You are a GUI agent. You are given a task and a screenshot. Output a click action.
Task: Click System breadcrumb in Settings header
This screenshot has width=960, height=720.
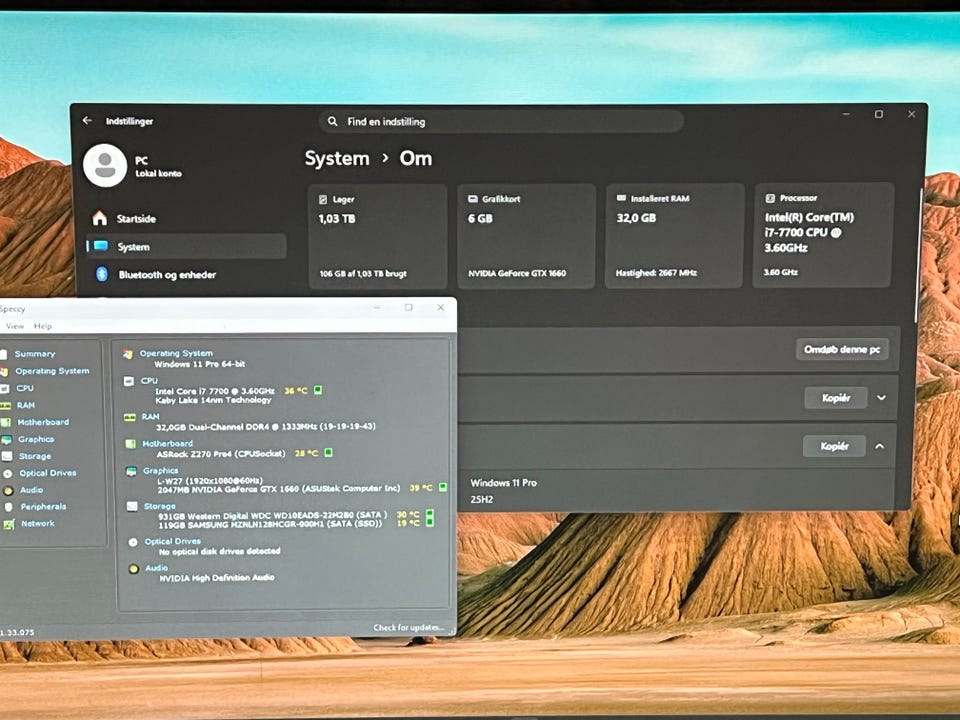pos(337,159)
